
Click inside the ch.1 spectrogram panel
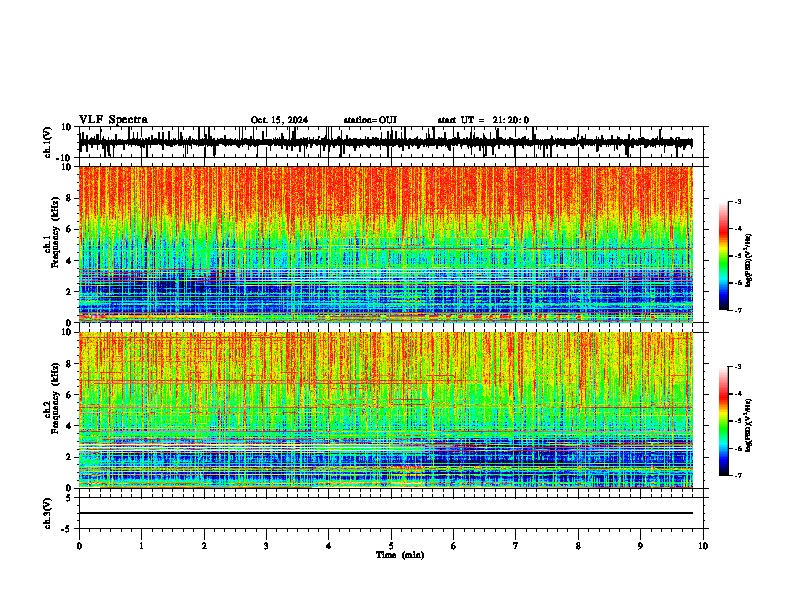[x=385, y=244]
